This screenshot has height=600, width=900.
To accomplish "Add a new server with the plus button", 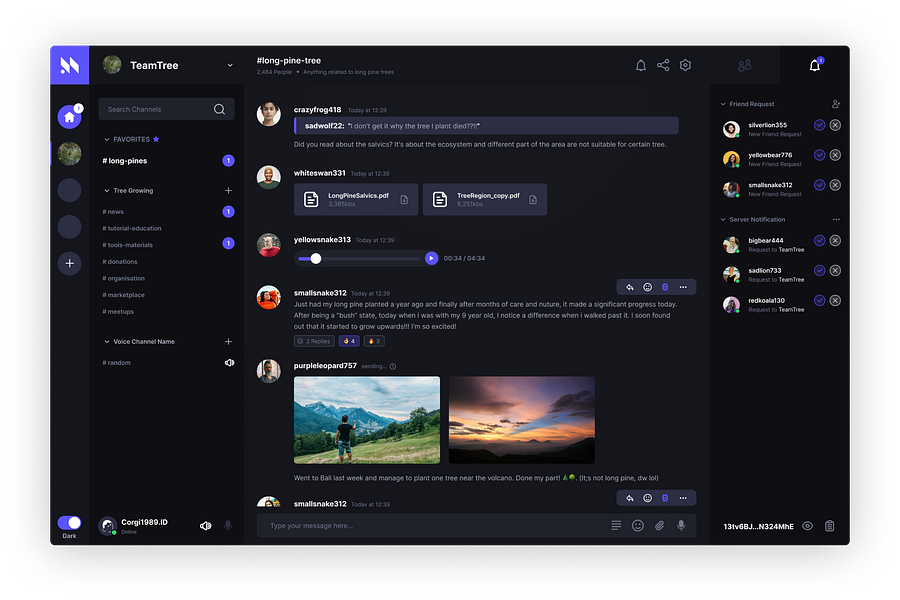I will click(x=69, y=264).
